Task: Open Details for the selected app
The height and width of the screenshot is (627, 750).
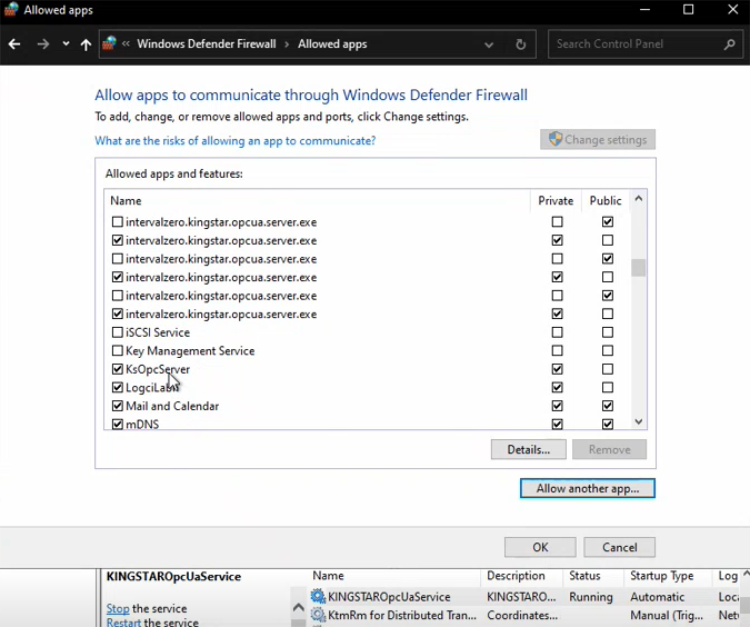Action: [529, 450]
